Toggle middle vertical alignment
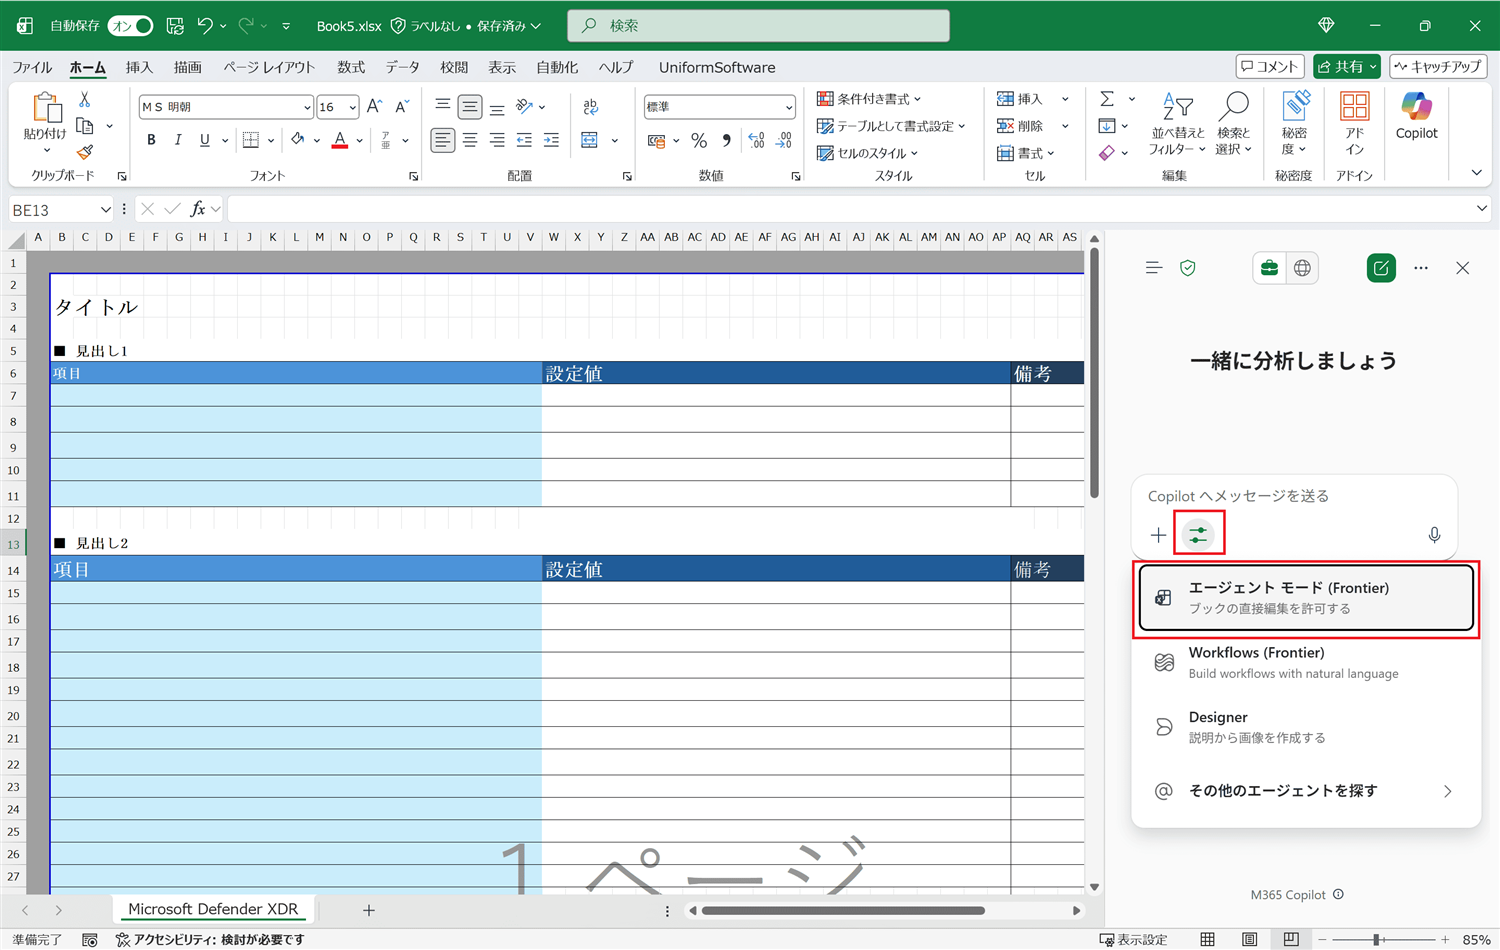1500x950 pixels. click(470, 106)
